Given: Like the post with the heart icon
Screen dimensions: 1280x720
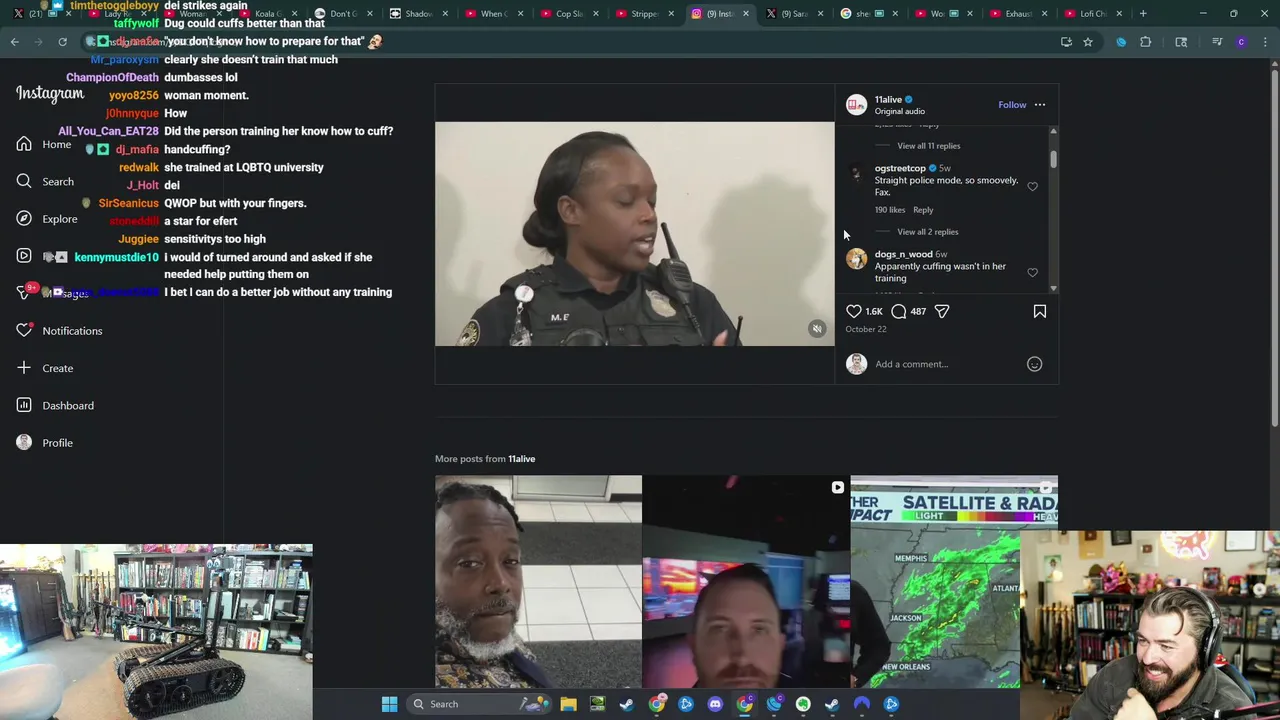Looking at the screenshot, I should coord(854,311).
